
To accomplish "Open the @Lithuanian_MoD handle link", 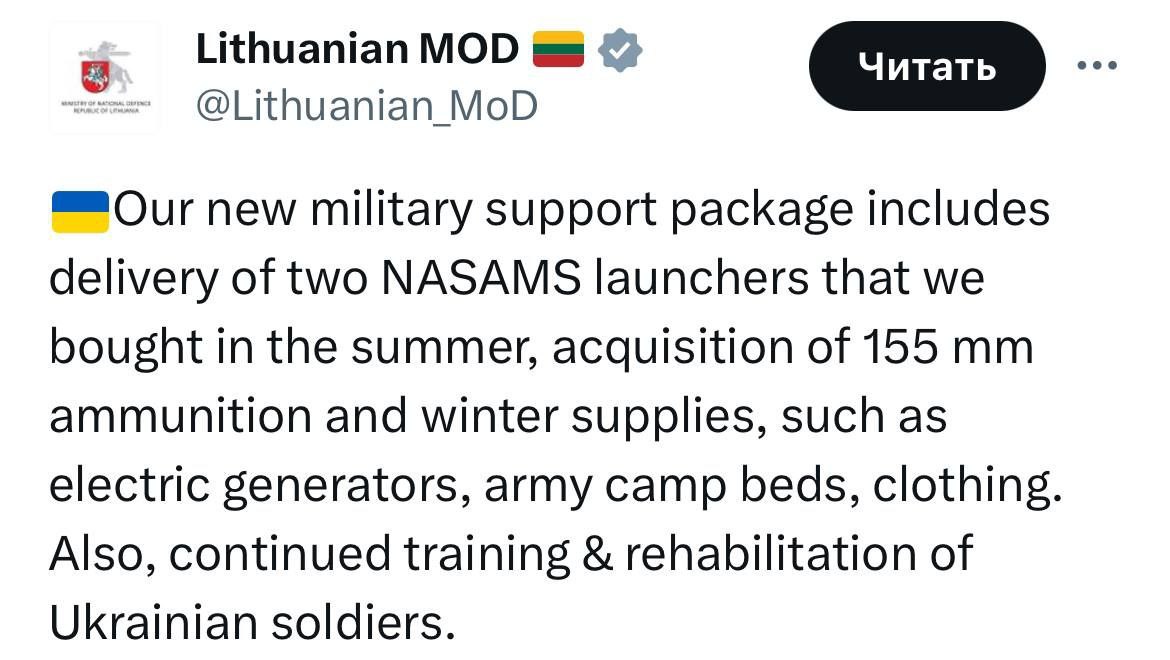I will 367,104.
